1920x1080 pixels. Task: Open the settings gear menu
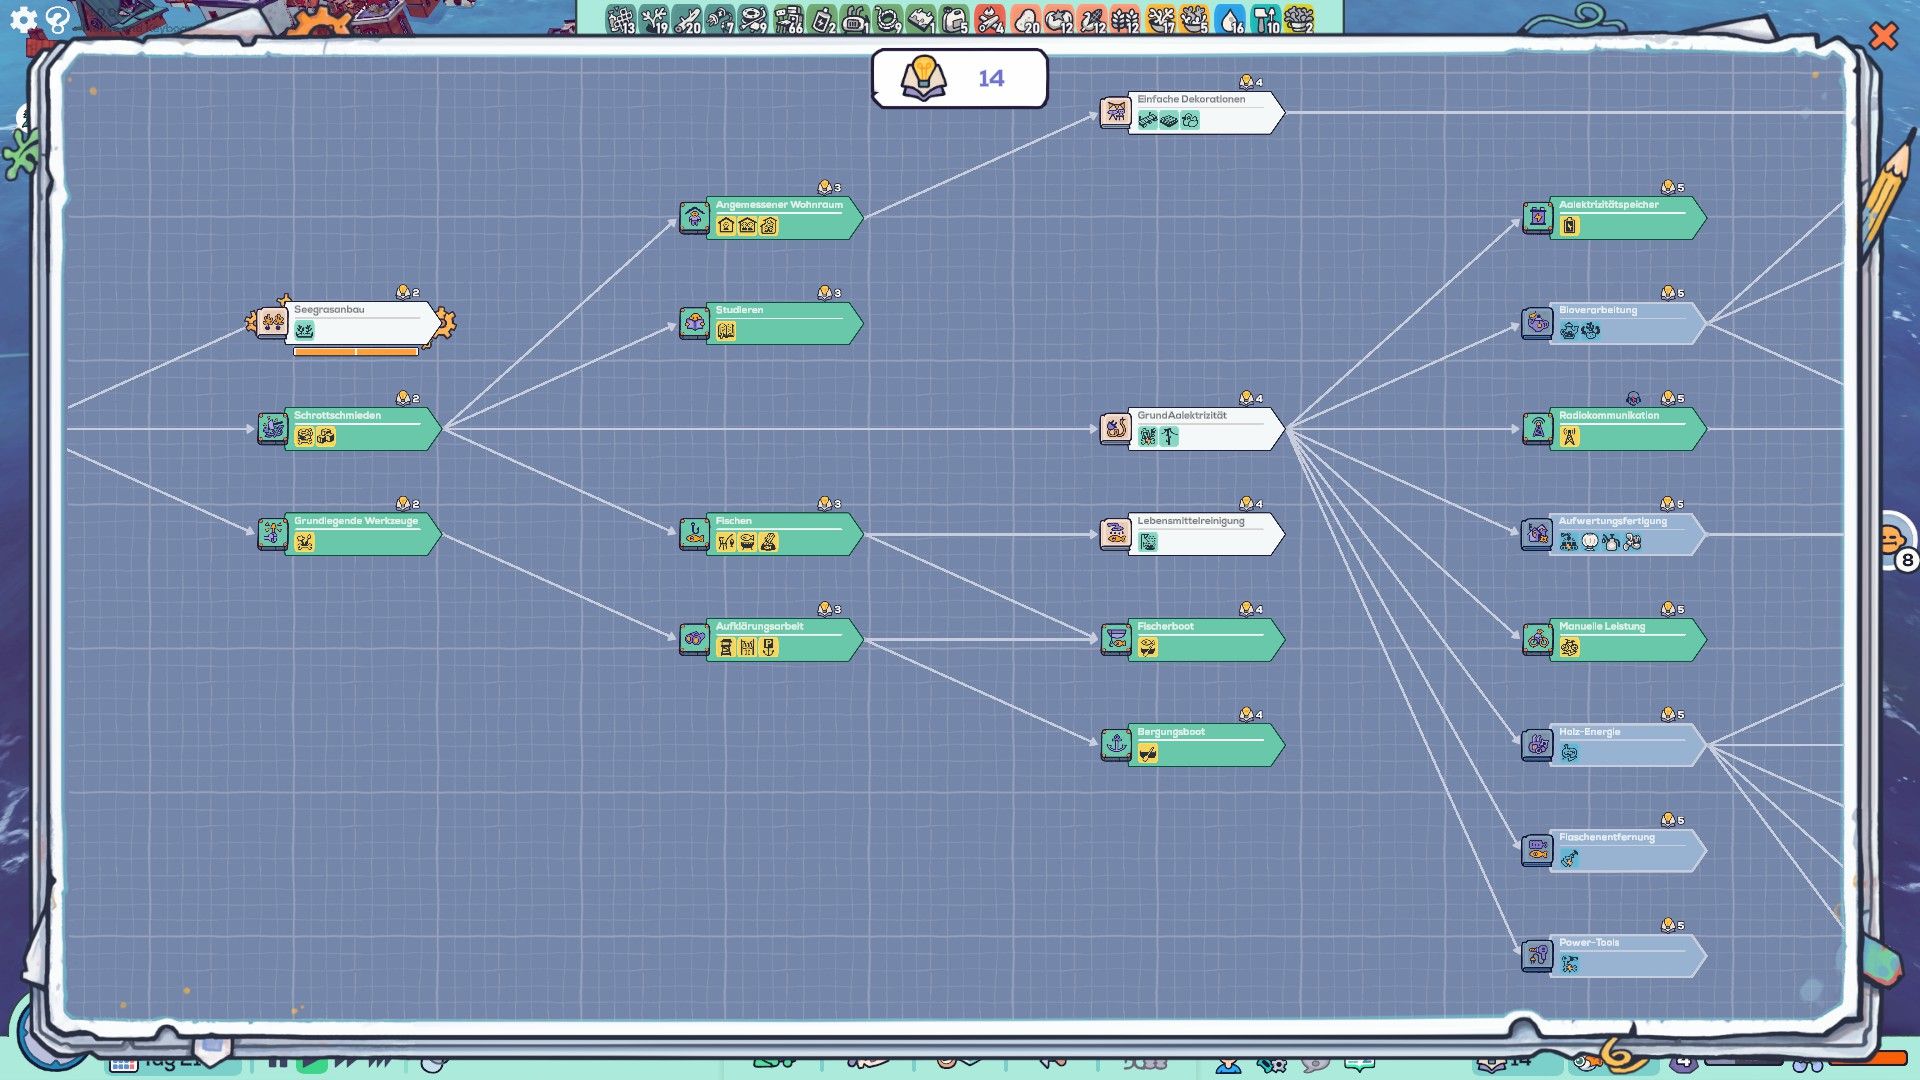[23, 19]
